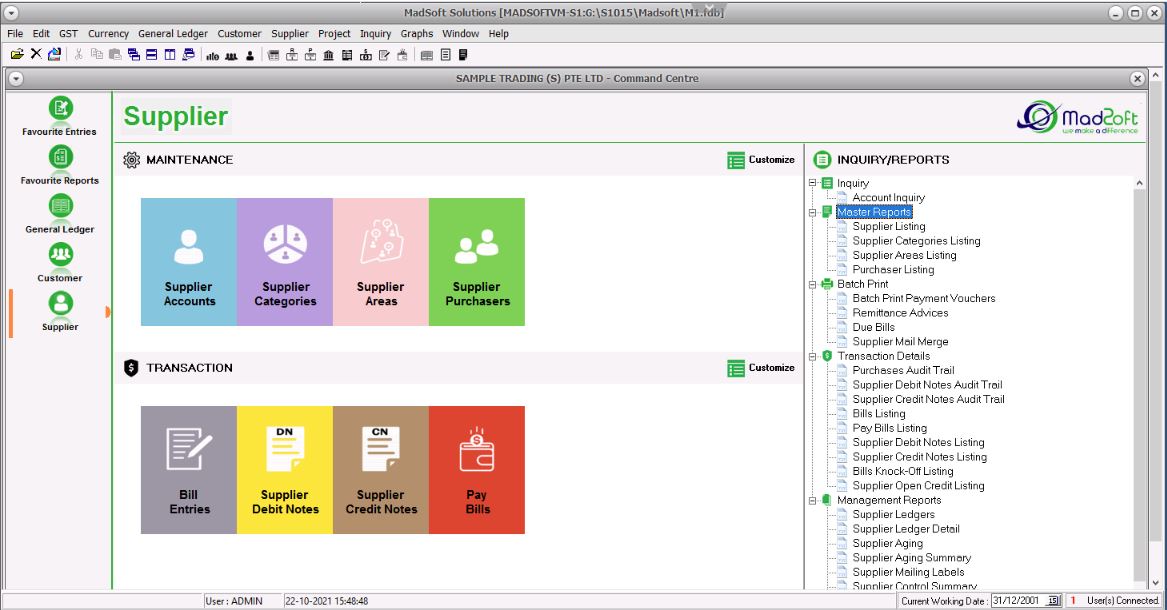
Task: Open the Graphs menu
Action: click(417, 33)
